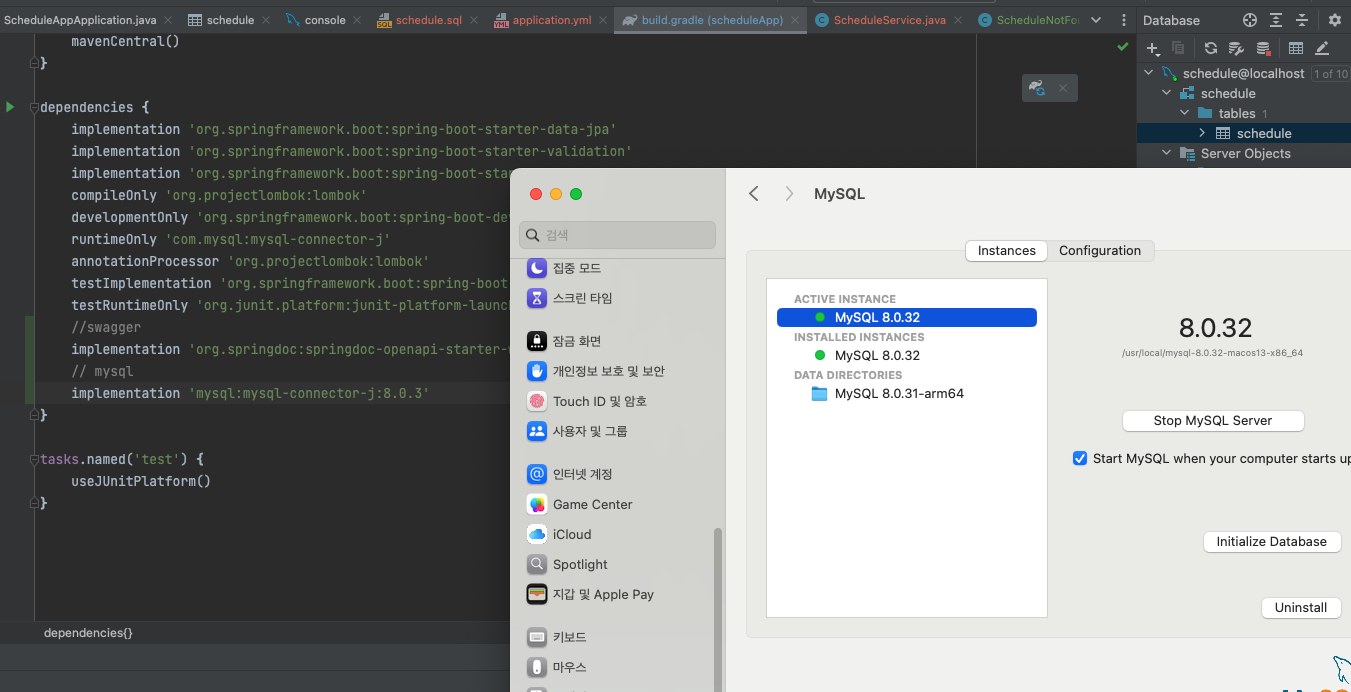
Task: Click Select Opened File target icon
Action: [1249, 20]
